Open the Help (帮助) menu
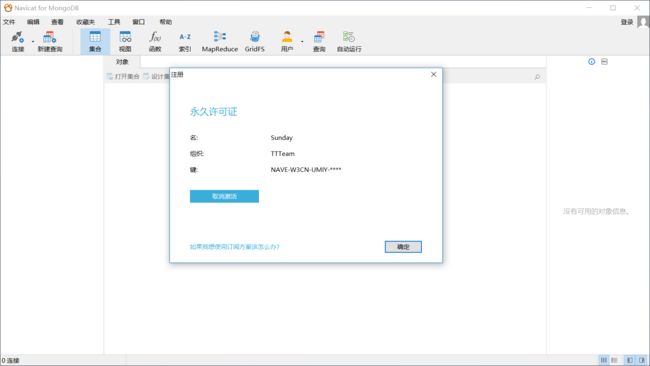 (x=165, y=22)
